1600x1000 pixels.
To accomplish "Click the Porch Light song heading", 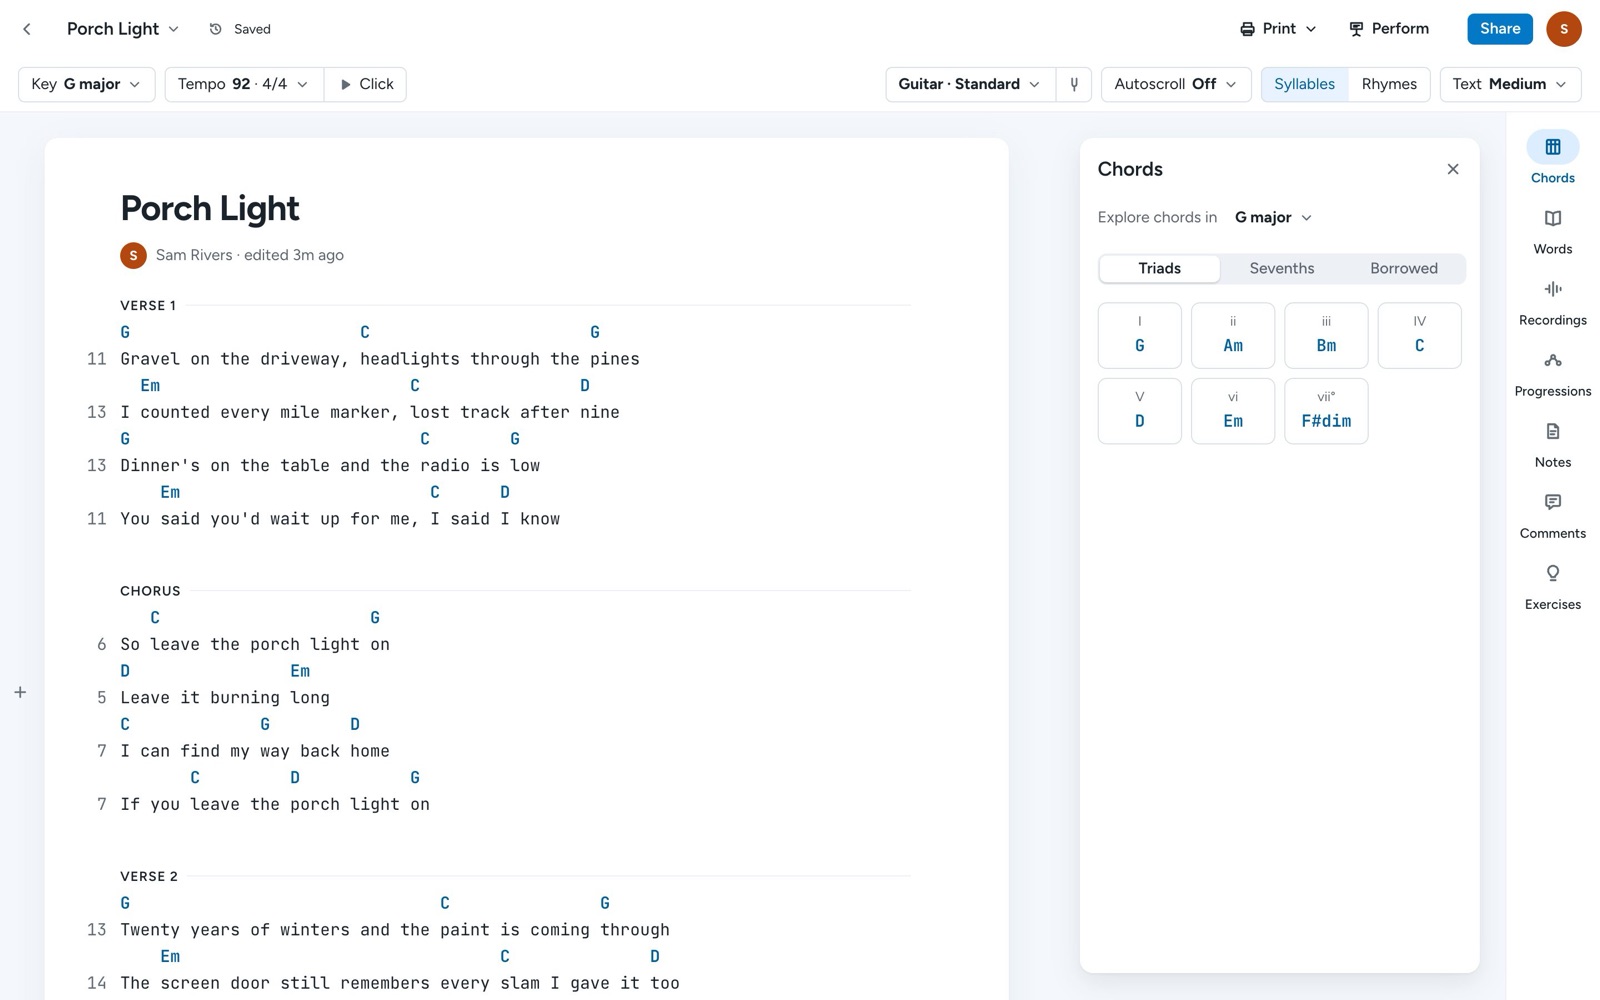I will [210, 209].
